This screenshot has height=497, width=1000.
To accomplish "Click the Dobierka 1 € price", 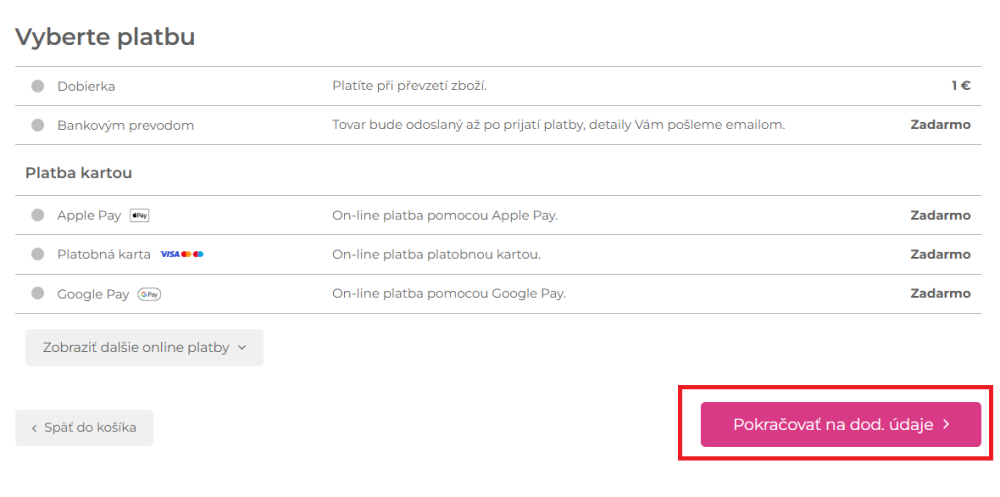I will [961, 85].
